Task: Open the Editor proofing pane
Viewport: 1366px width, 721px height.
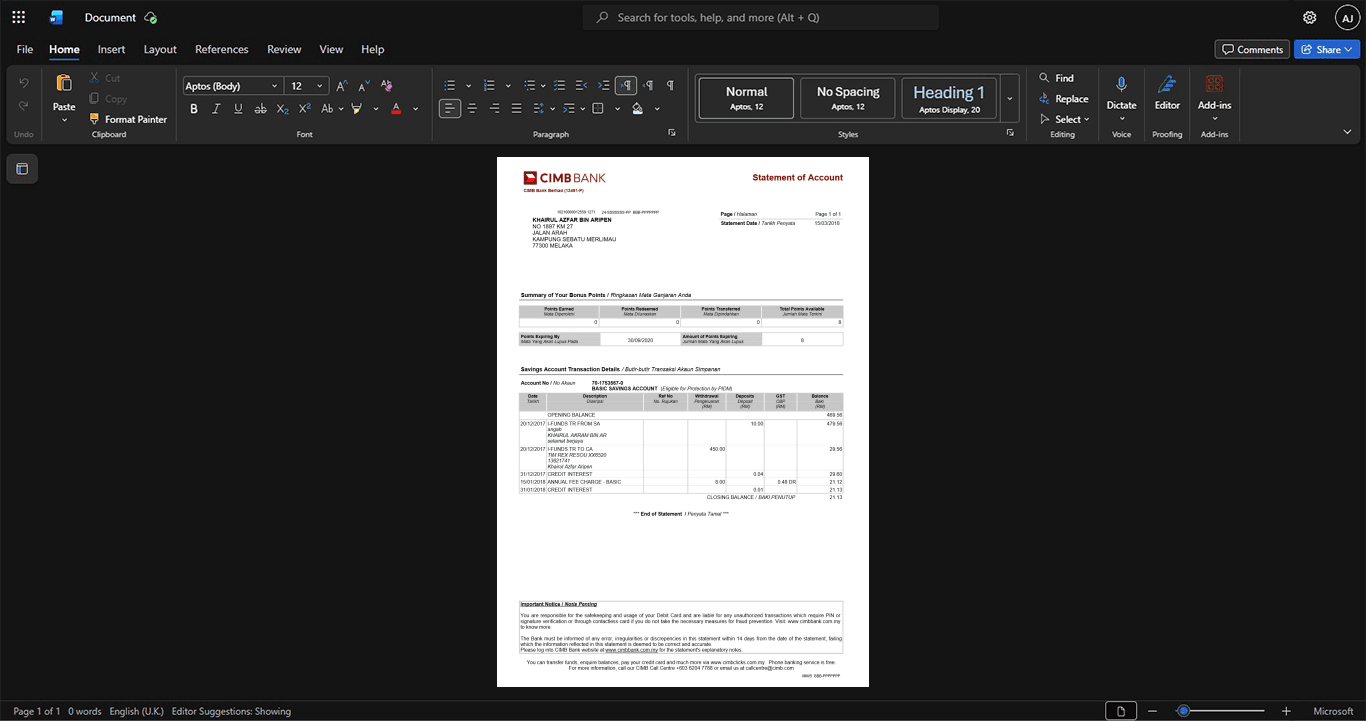Action: 1167,92
